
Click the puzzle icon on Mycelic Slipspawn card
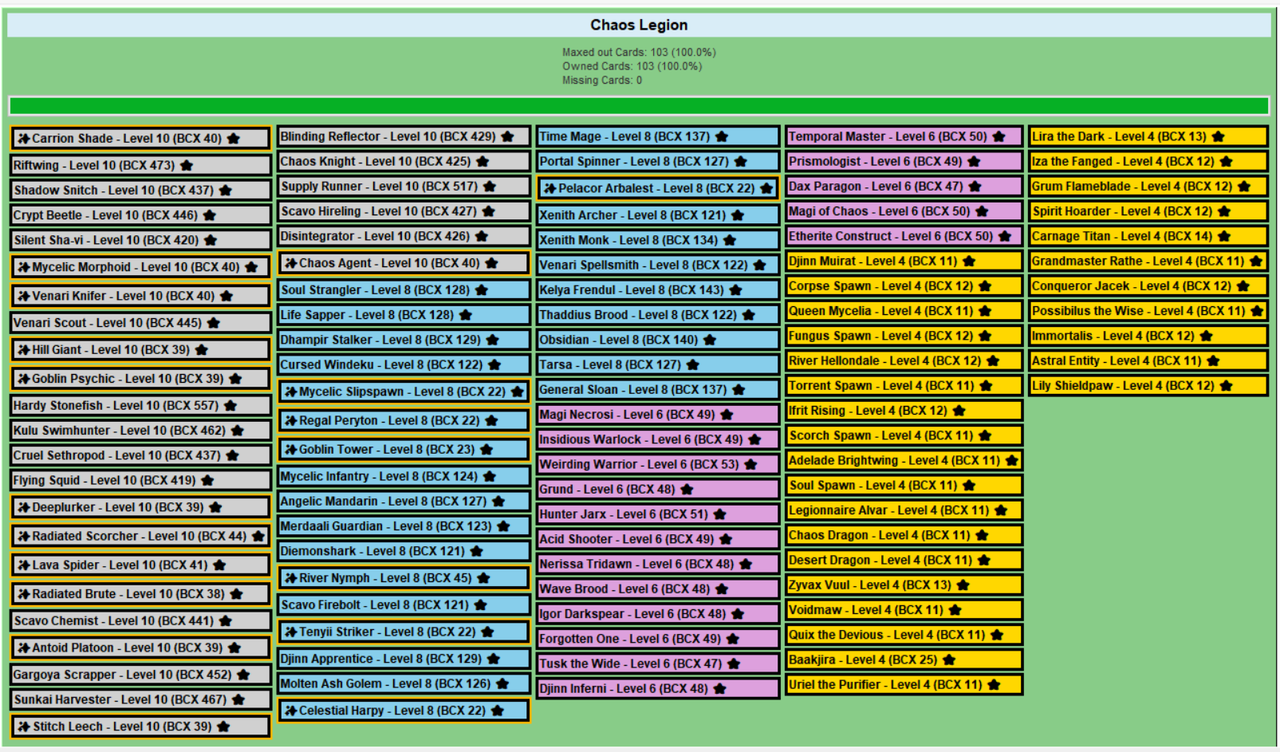(291, 392)
